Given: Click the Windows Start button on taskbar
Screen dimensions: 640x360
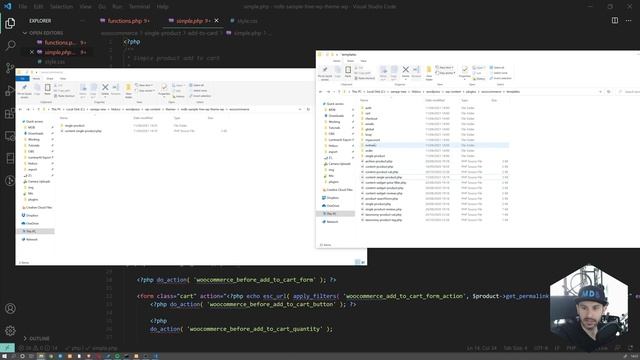Looking at the screenshot, I should click(x=3, y=356).
